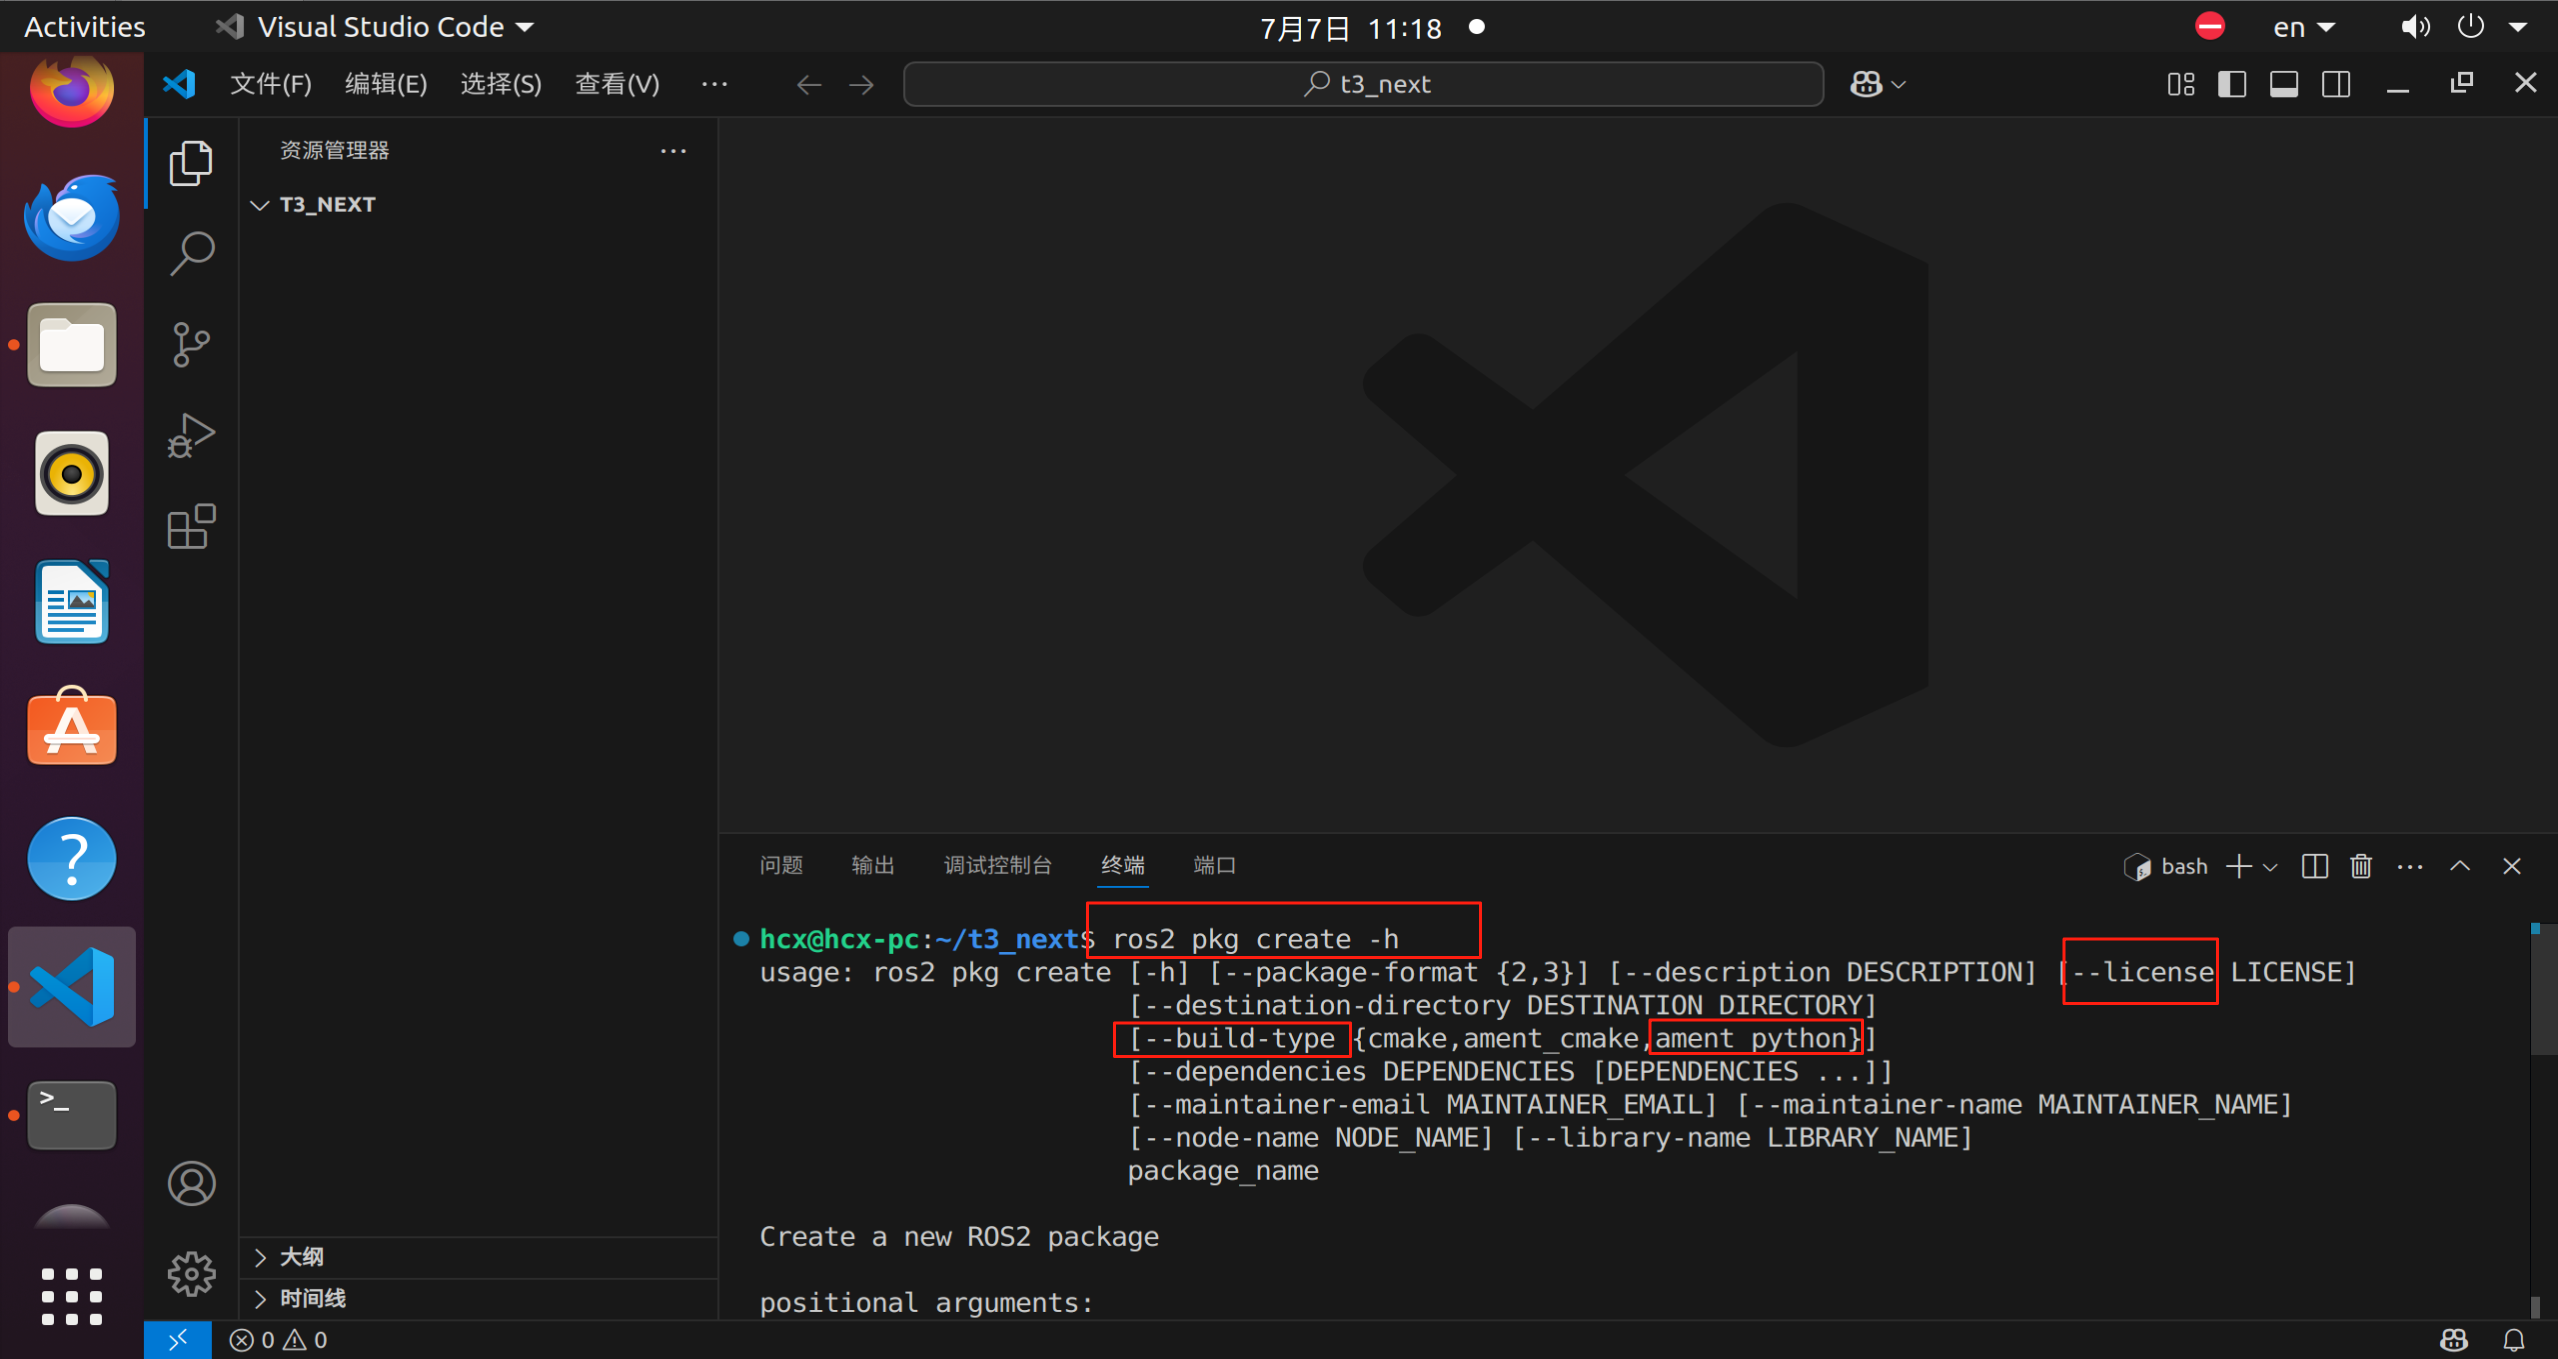The height and width of the screenshot is (1359, 2558).
Task: Click the VS Code logo in the title bar
Action: point(180,84)
